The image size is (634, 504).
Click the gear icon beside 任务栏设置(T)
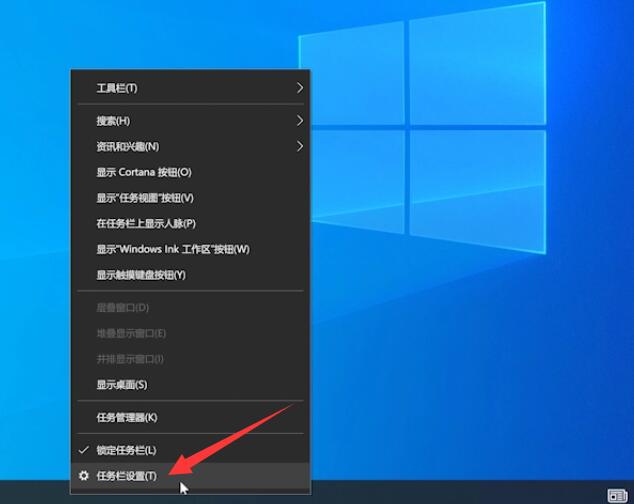point(84,475)
